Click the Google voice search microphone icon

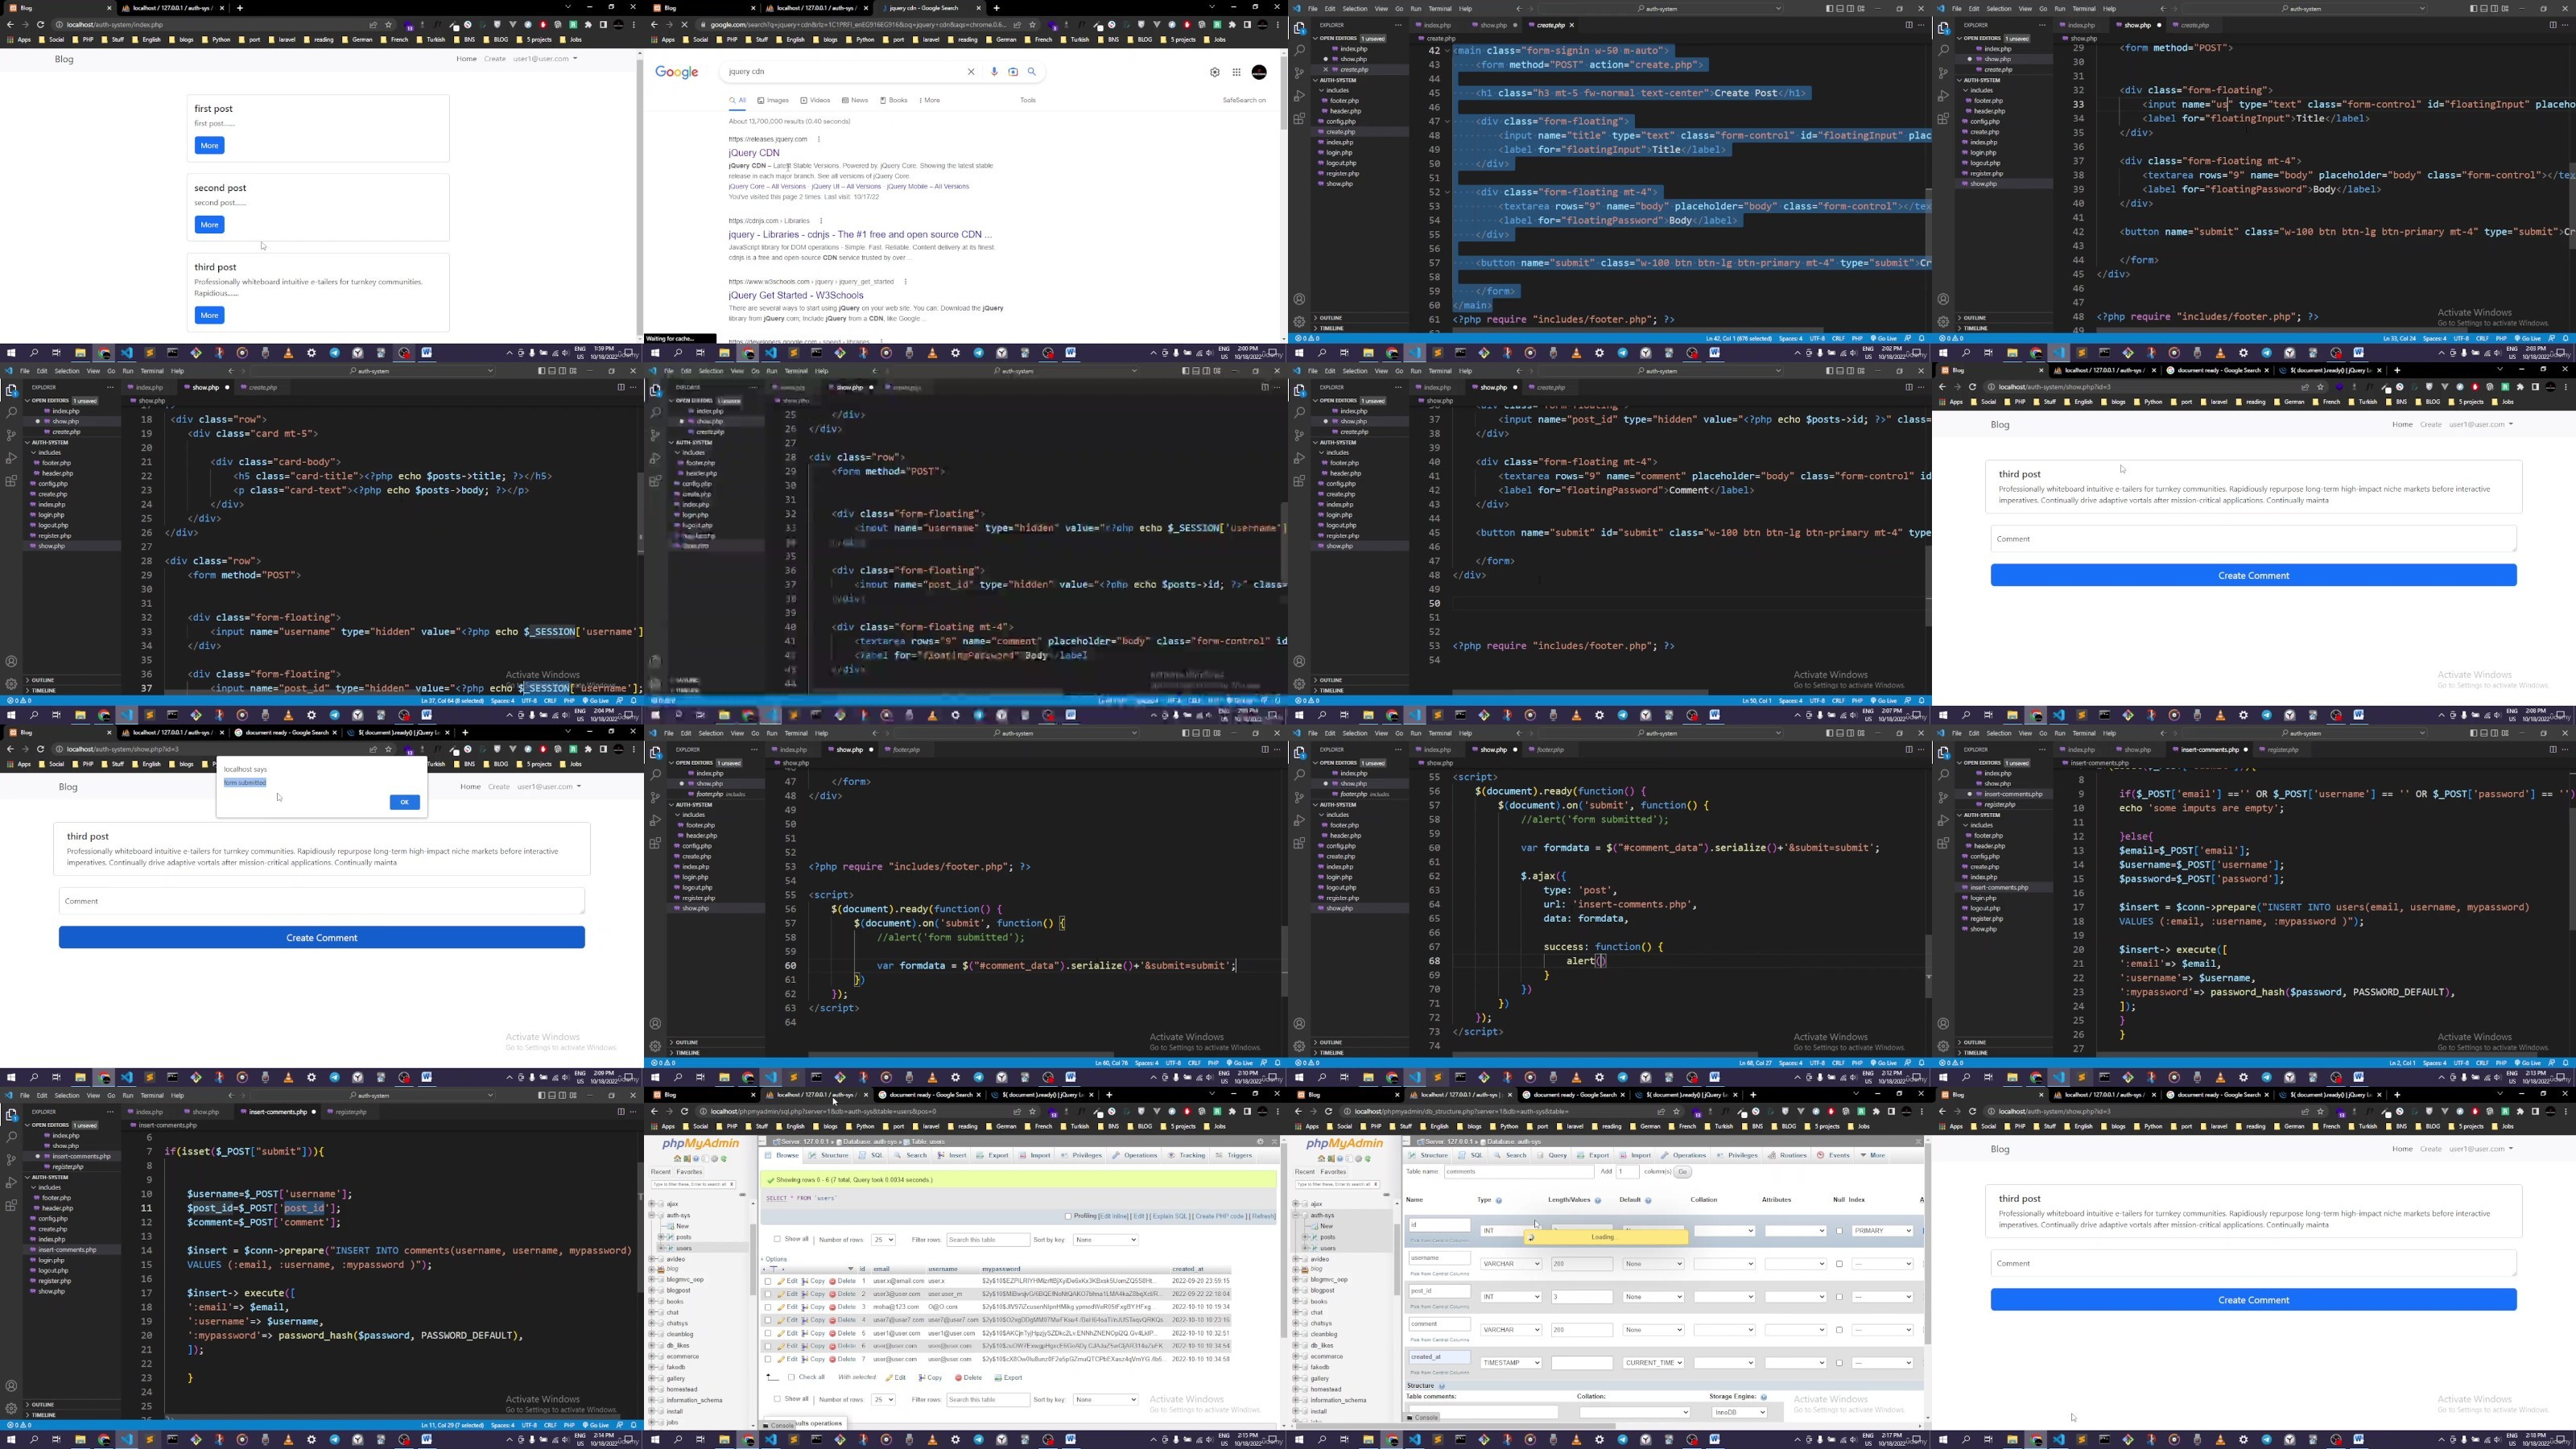pos(994,72)
